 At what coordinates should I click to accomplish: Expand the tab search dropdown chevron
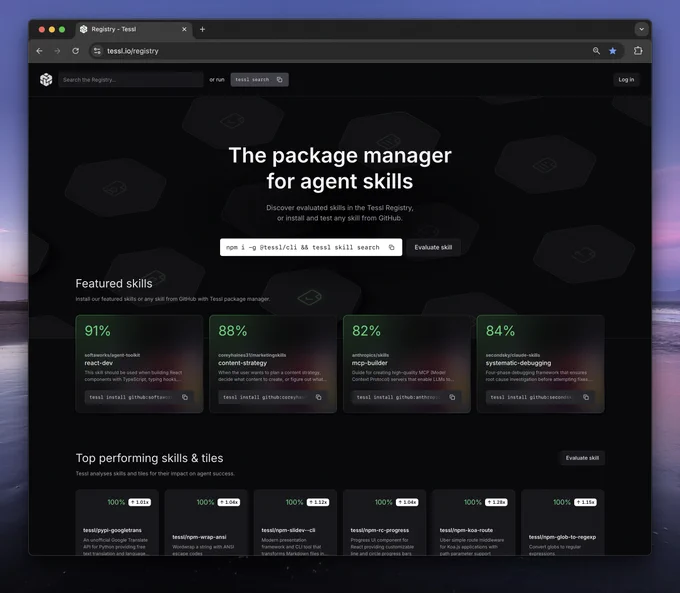641,29
